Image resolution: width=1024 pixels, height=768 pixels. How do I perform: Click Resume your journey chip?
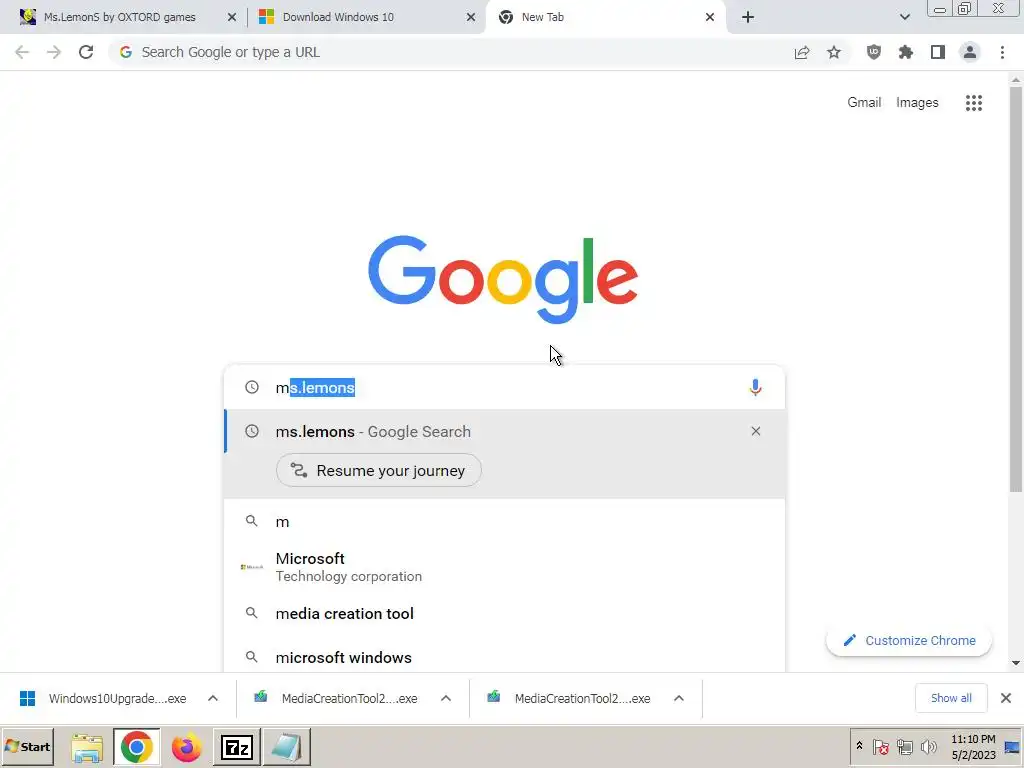[379, 470]
